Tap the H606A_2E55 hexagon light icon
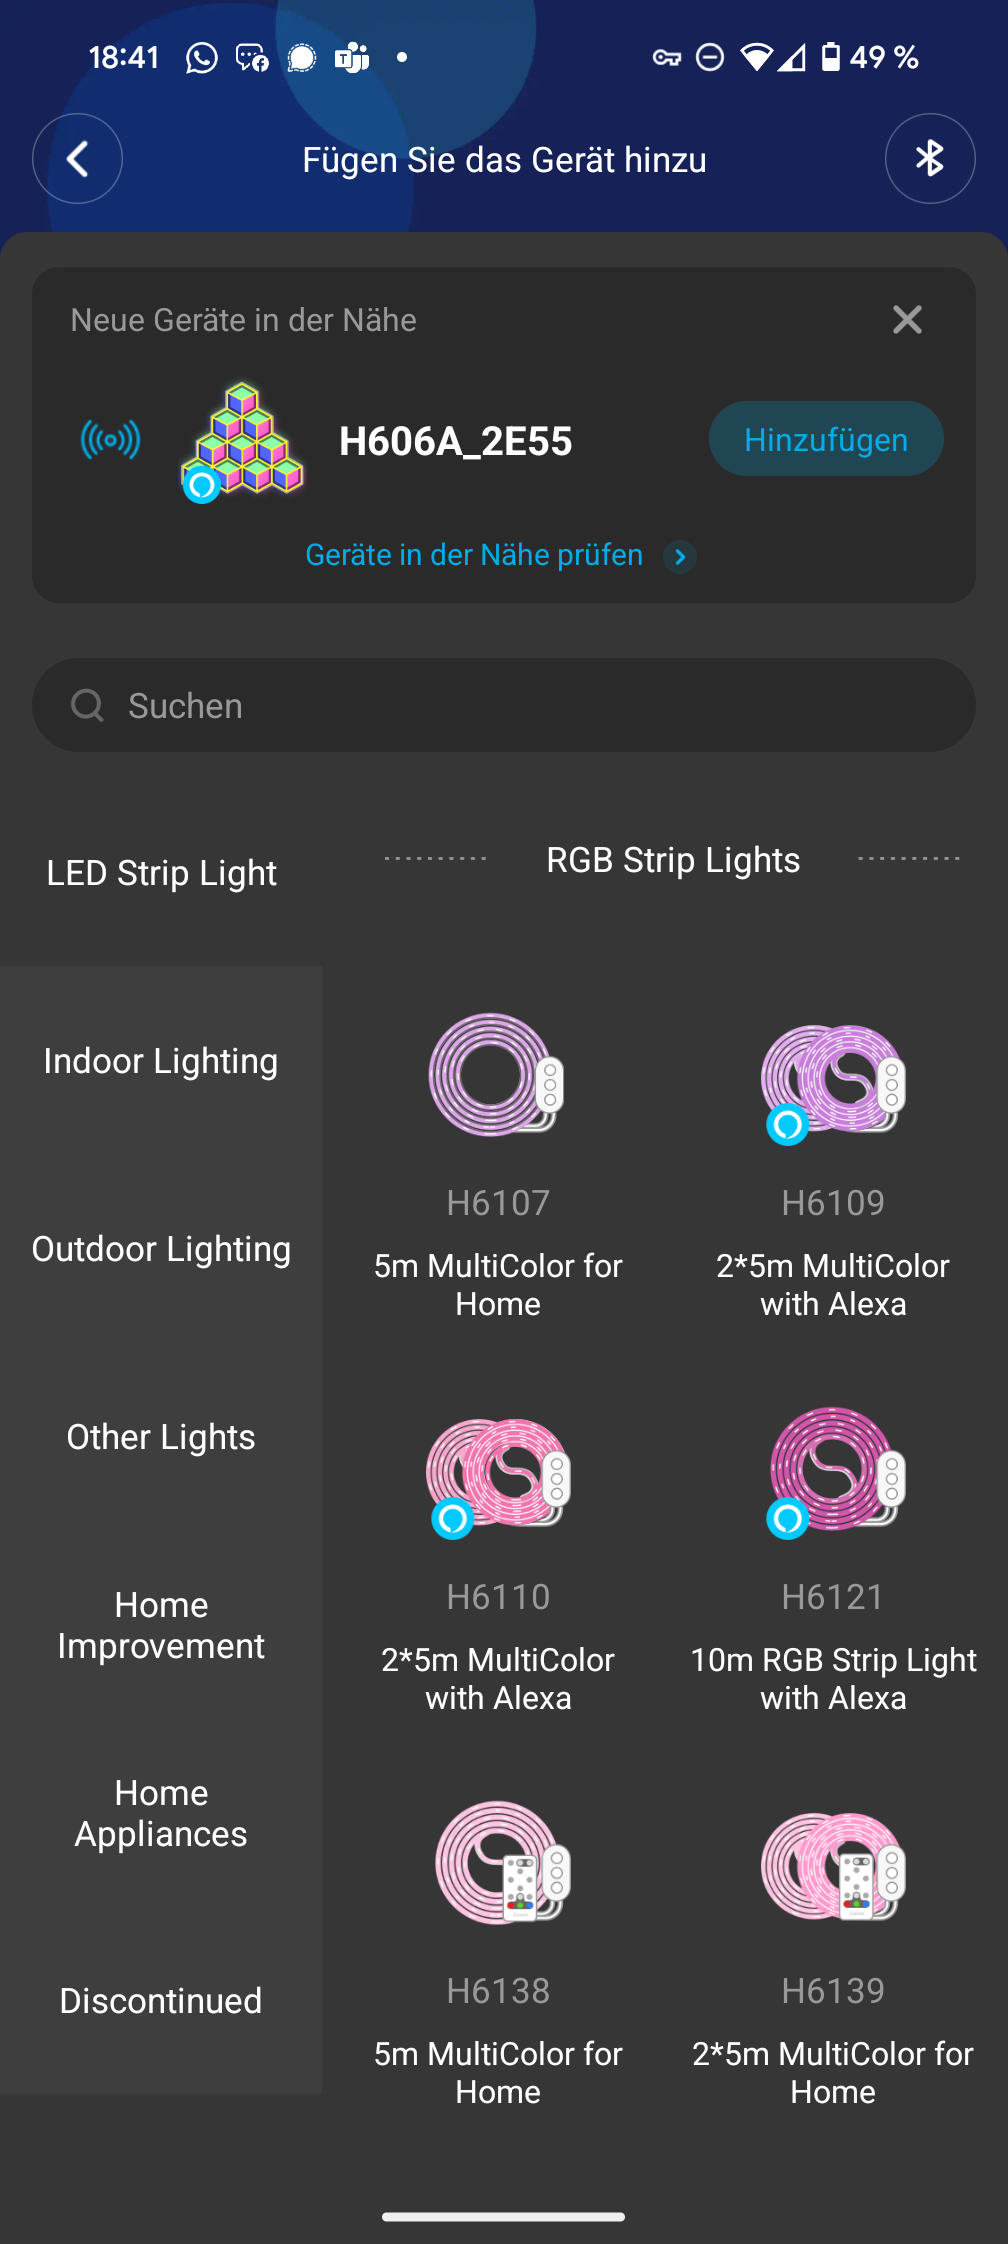Screen dimensions: 1008x2244 243,440
